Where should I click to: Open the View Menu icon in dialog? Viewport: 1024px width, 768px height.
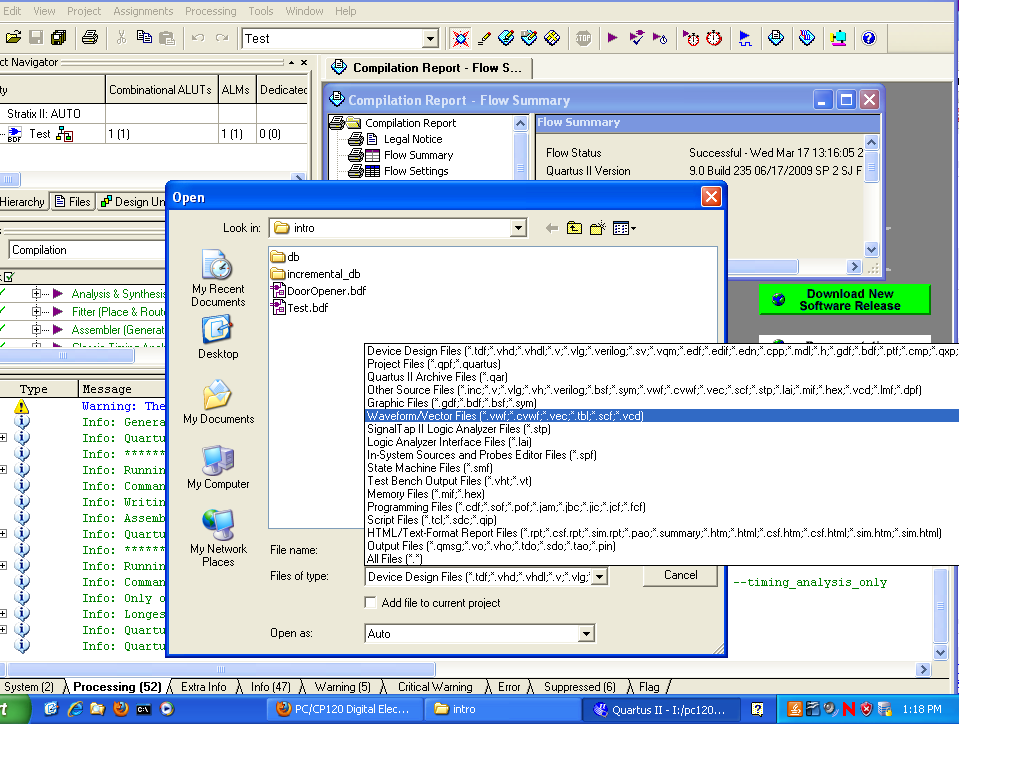click(x=624, y=228)
